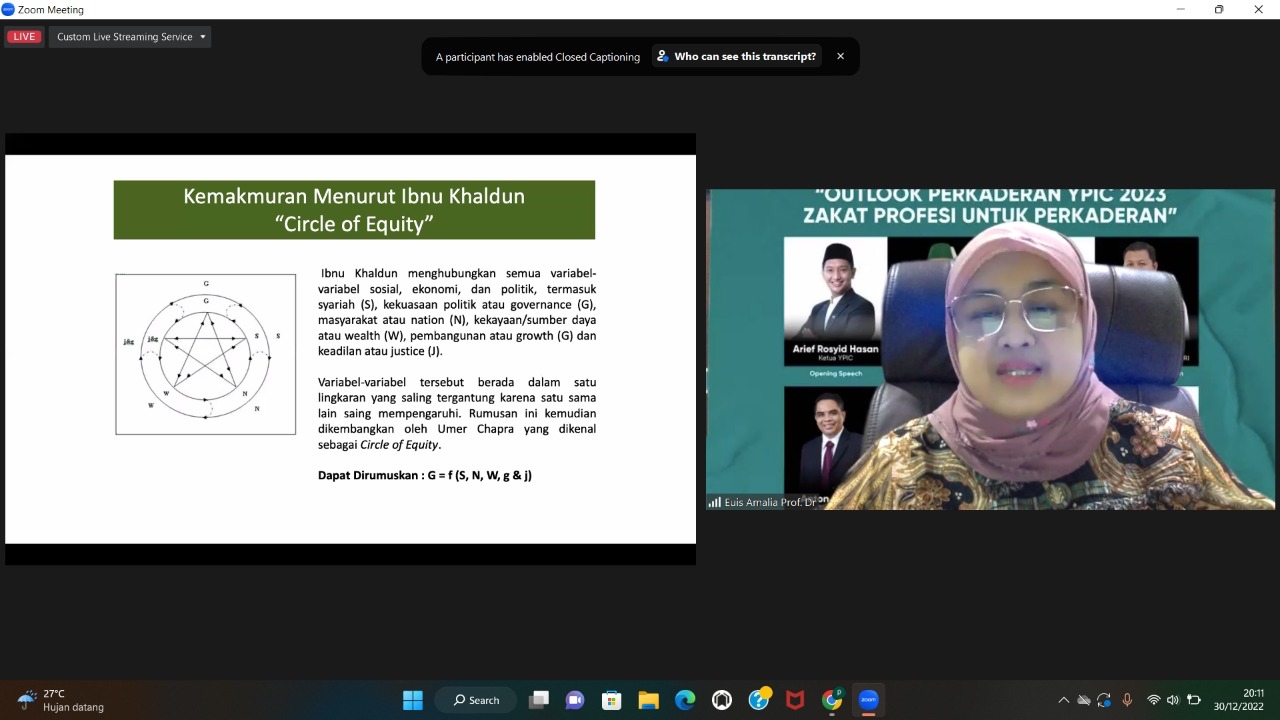
Task: Open Task View from the taskbar
Action: tap(539, 700)
